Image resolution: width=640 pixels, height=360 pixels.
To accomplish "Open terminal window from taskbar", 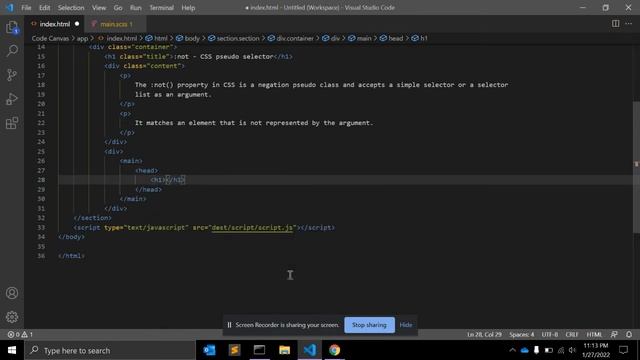I will [x=259, y=350].
